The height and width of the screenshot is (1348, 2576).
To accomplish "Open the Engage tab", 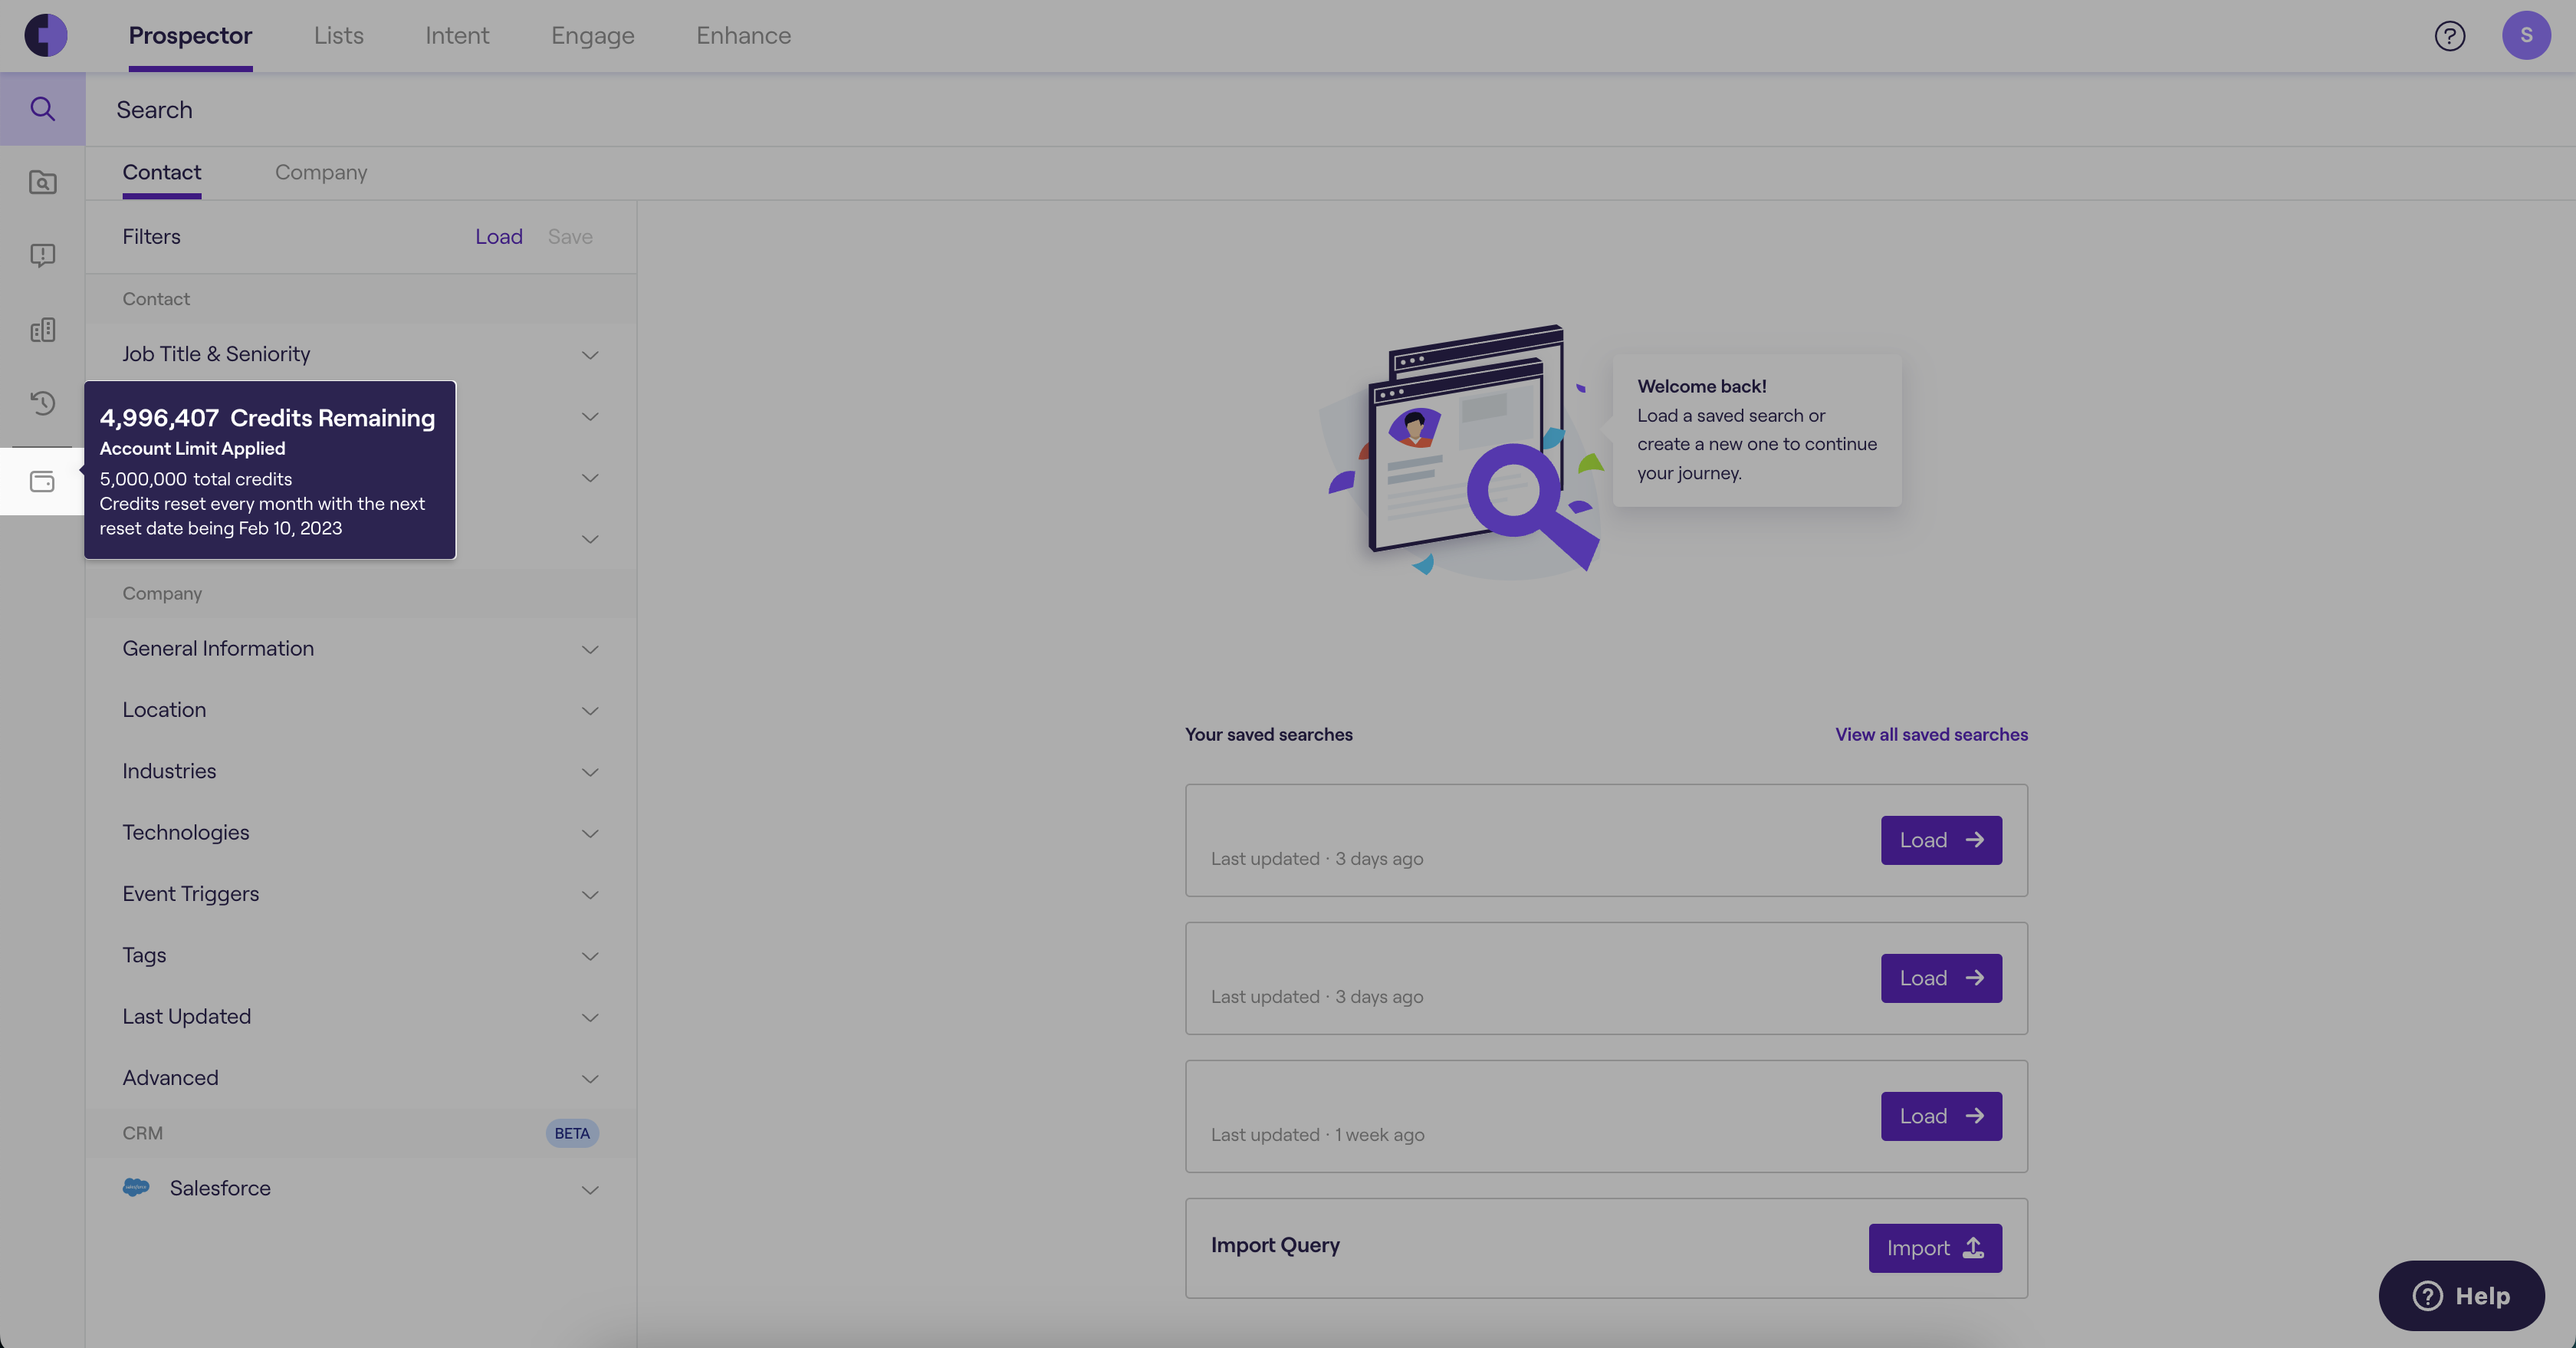I will tap(592, 35).
